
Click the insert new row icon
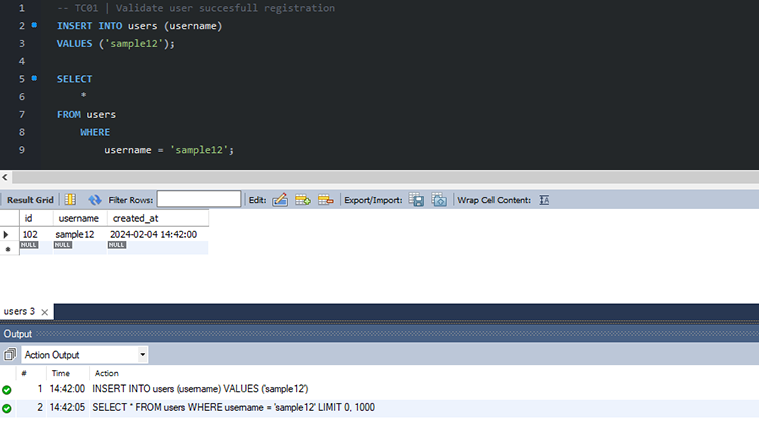(x=302, y=200)
